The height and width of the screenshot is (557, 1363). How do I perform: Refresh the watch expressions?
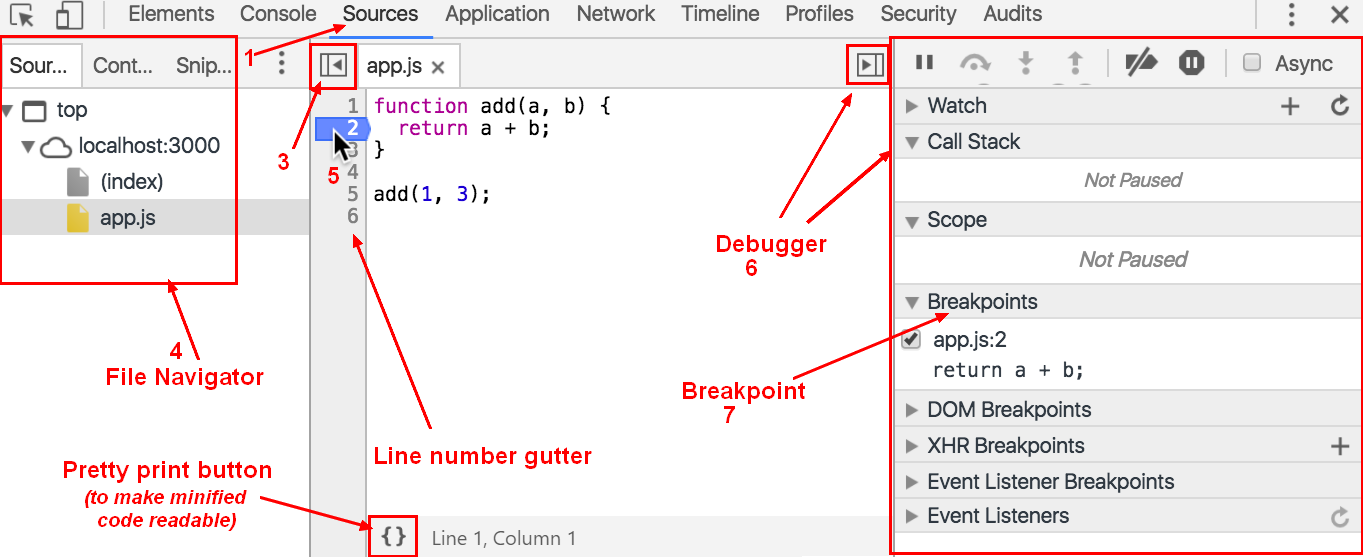coord(1340,106)
